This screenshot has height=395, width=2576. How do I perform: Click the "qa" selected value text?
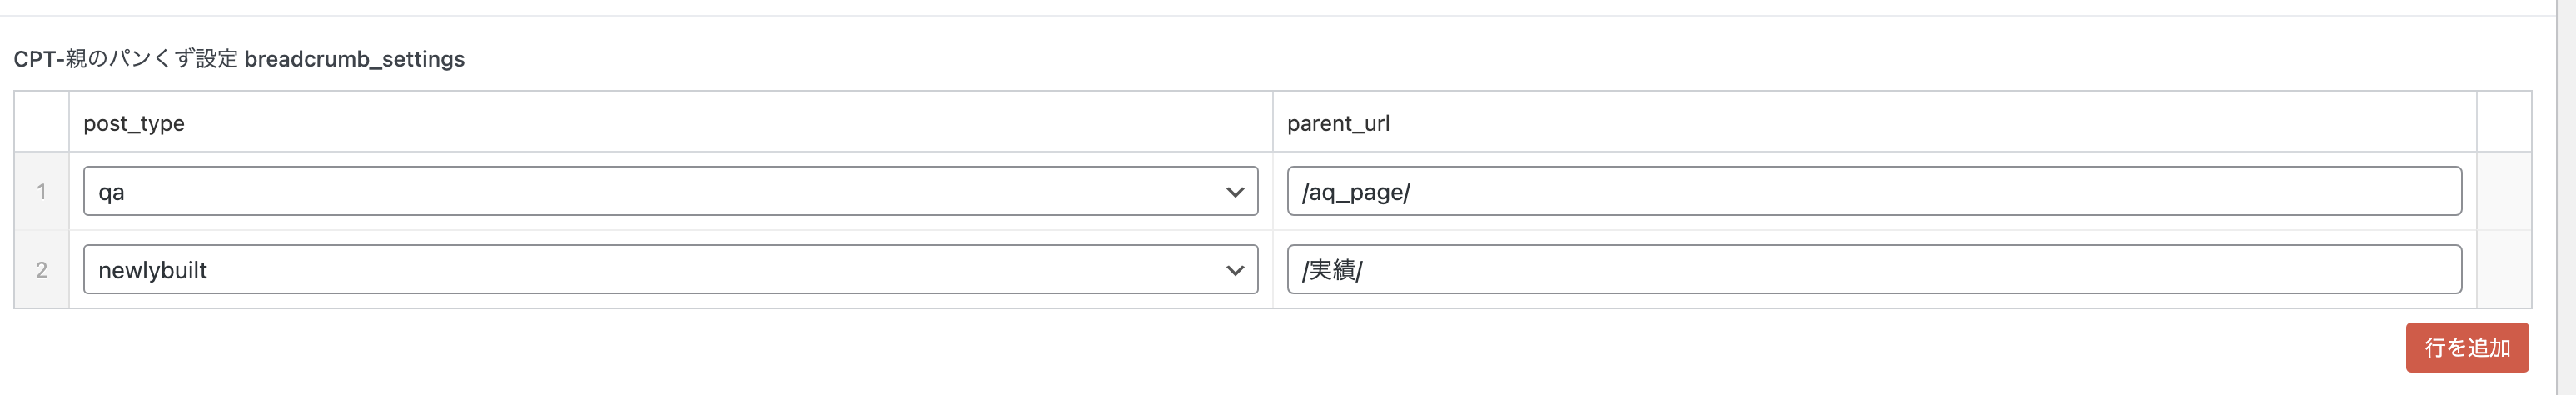111,192
